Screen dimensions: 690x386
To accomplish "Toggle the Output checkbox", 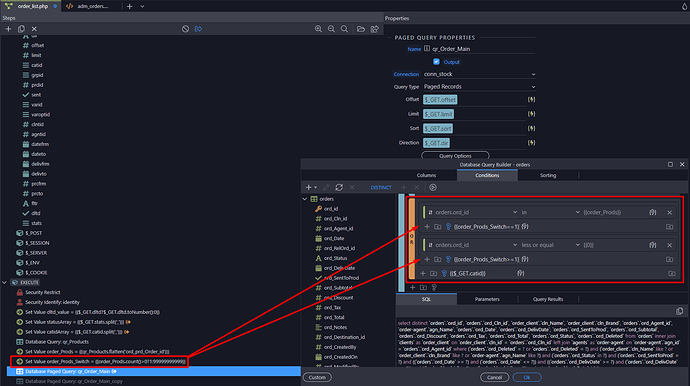I will pos(436,62).
